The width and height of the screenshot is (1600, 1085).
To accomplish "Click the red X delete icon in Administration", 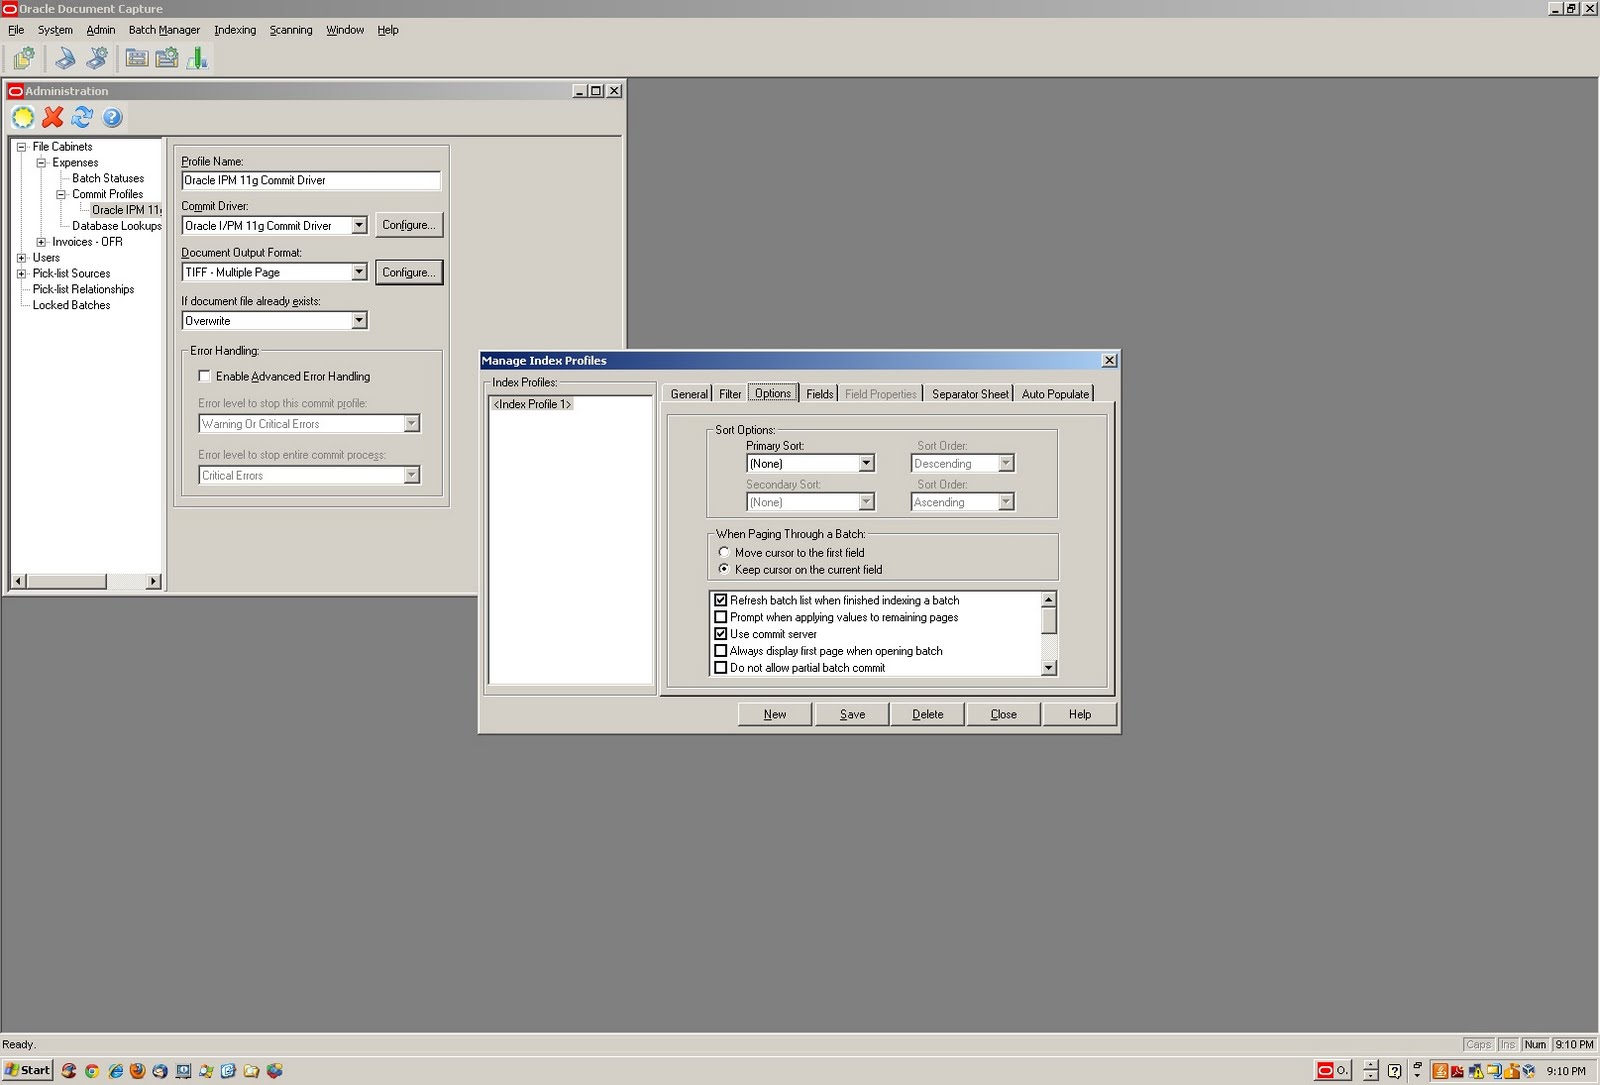I will pos(52,118).
